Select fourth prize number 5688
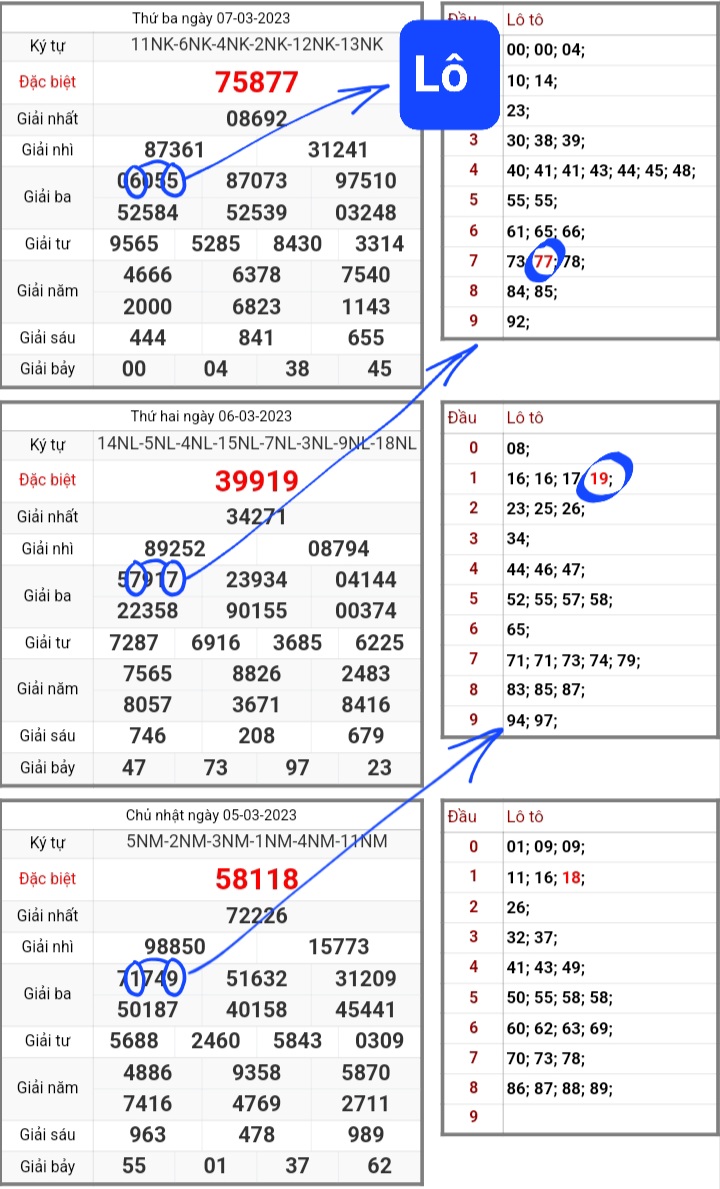This screenshot has width=720, height=1189. coord(134,1040)
